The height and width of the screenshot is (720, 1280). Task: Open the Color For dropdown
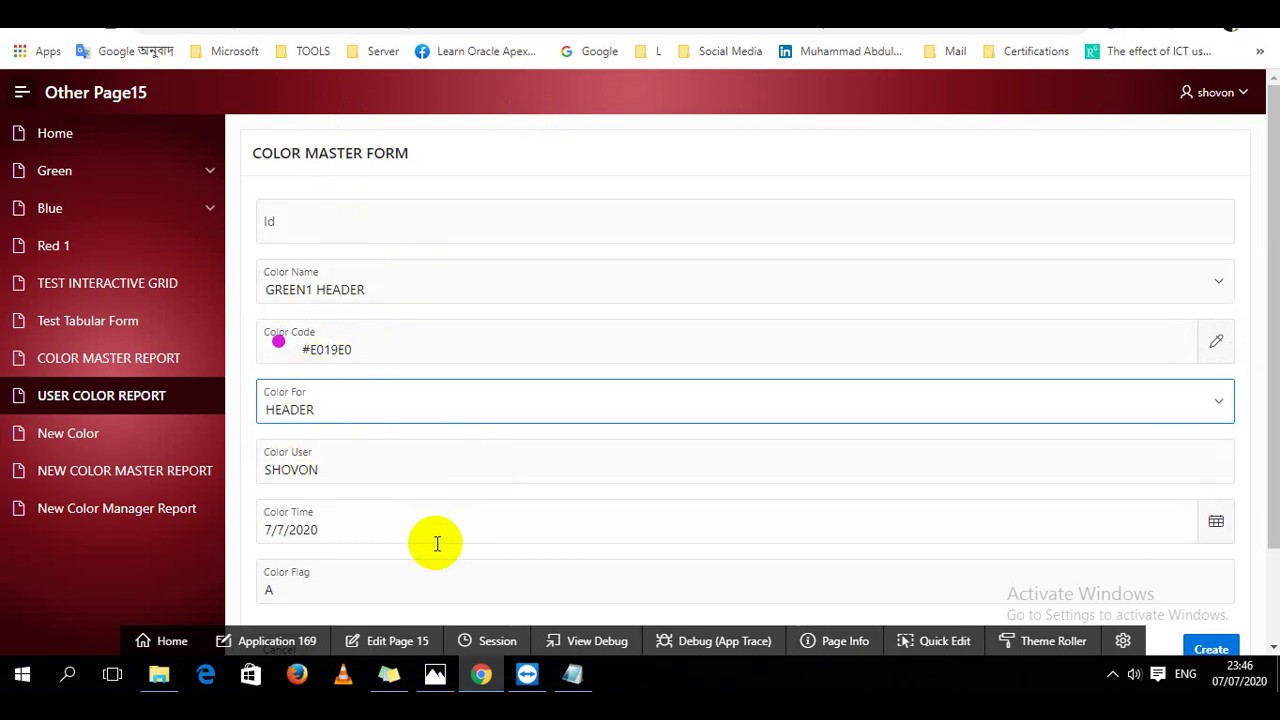745,401
